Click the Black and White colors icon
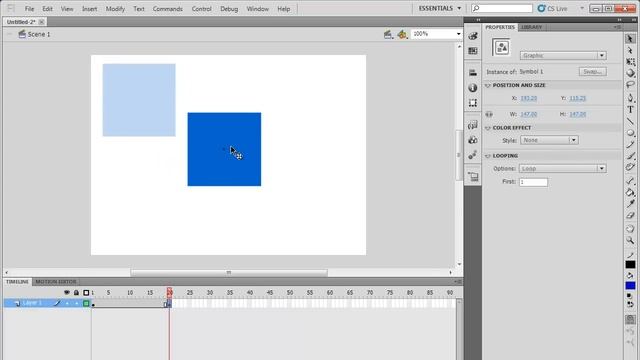640x360 pixels. click(x=630, y=296)
